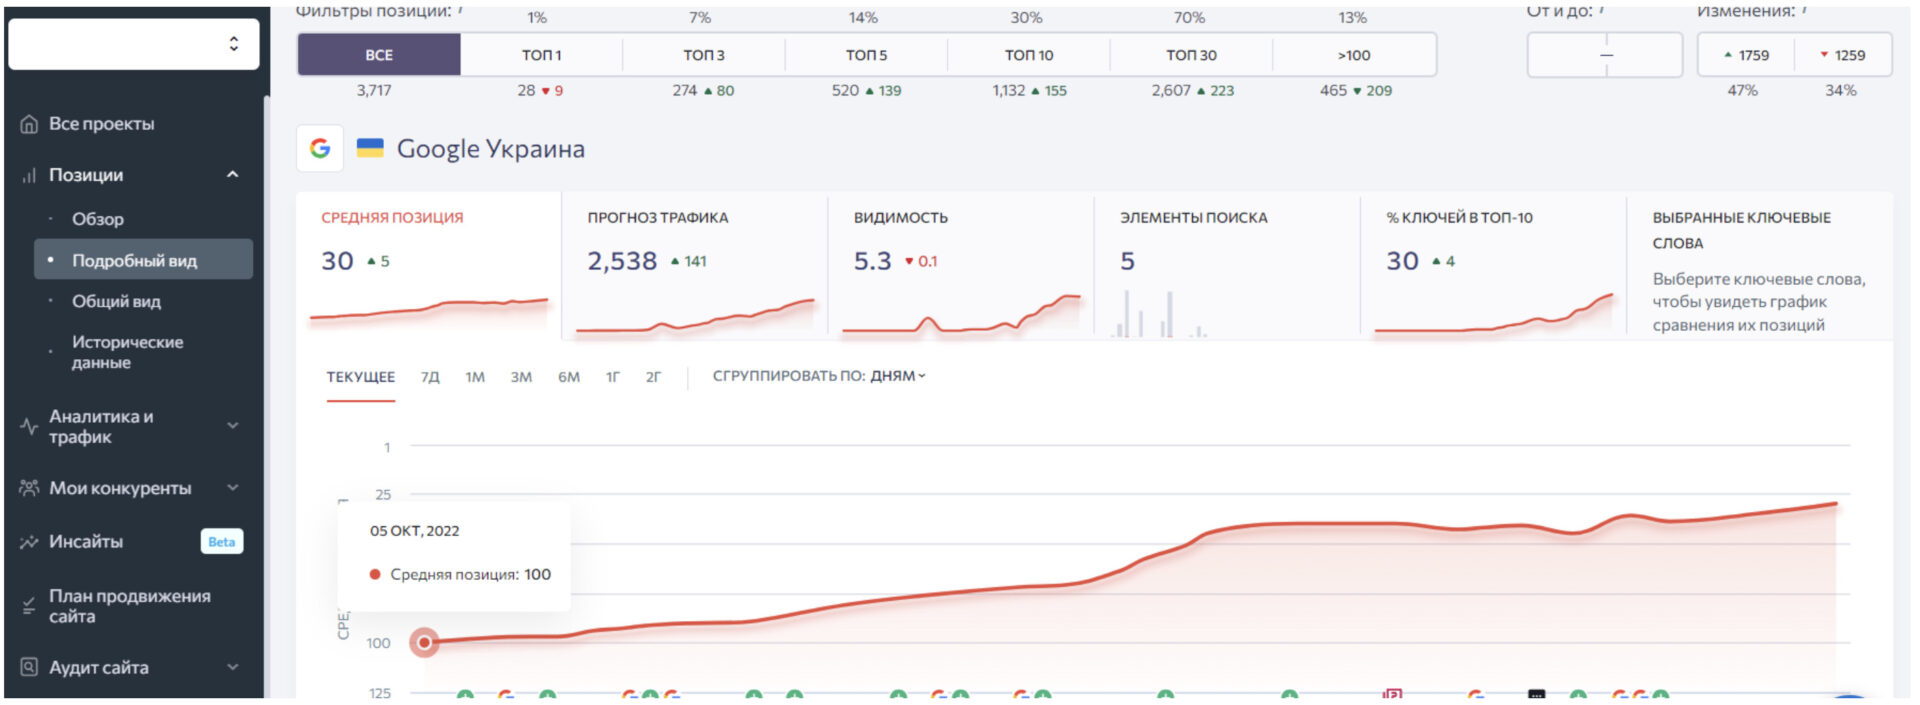Viewport: 1920px width, 705px height.
Task: Open План продвижения сайта
Action: tap(129, 606)
